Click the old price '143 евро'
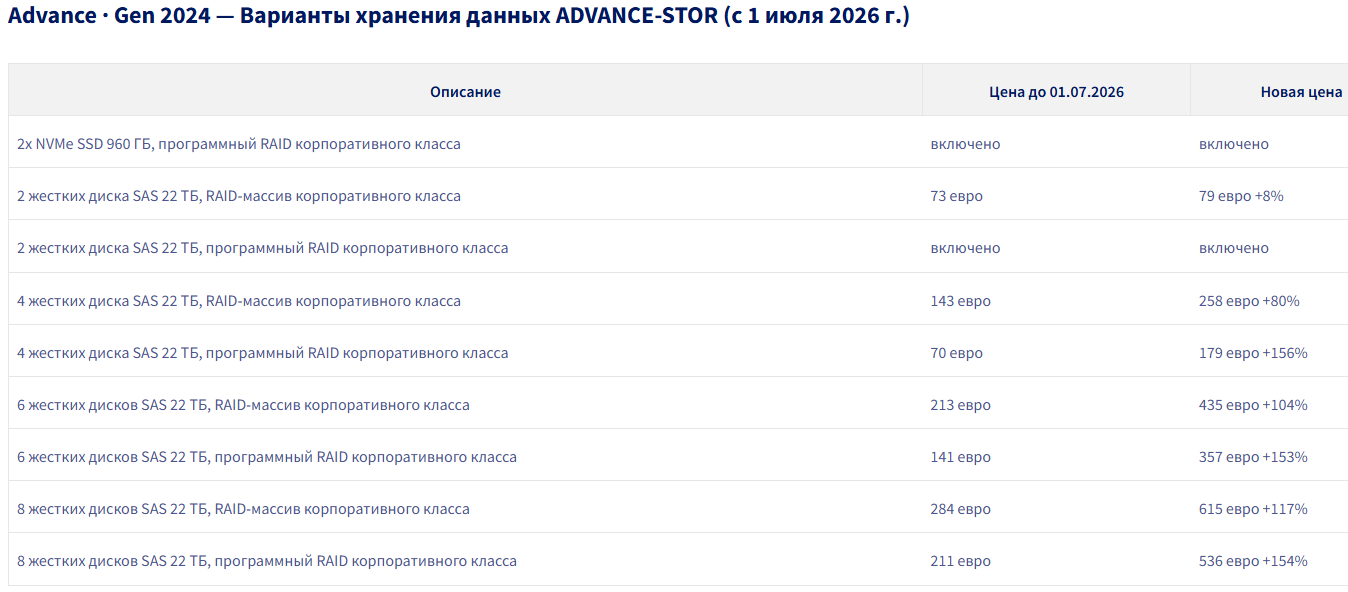 tap(960, 301)
